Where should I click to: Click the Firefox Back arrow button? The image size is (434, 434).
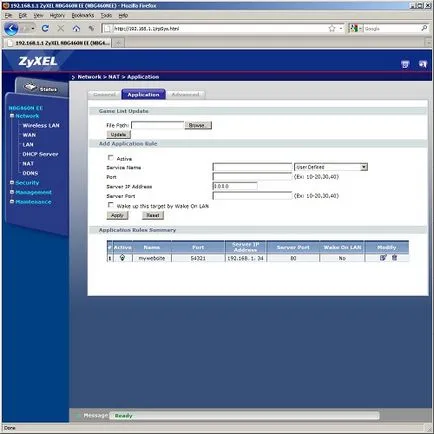(x=11, y=29)
